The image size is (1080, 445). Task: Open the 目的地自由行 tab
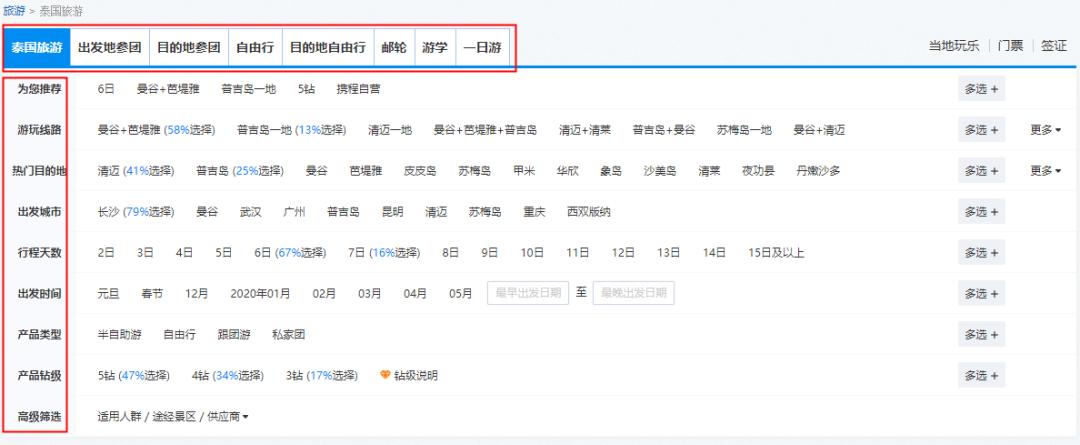[328, 48]
